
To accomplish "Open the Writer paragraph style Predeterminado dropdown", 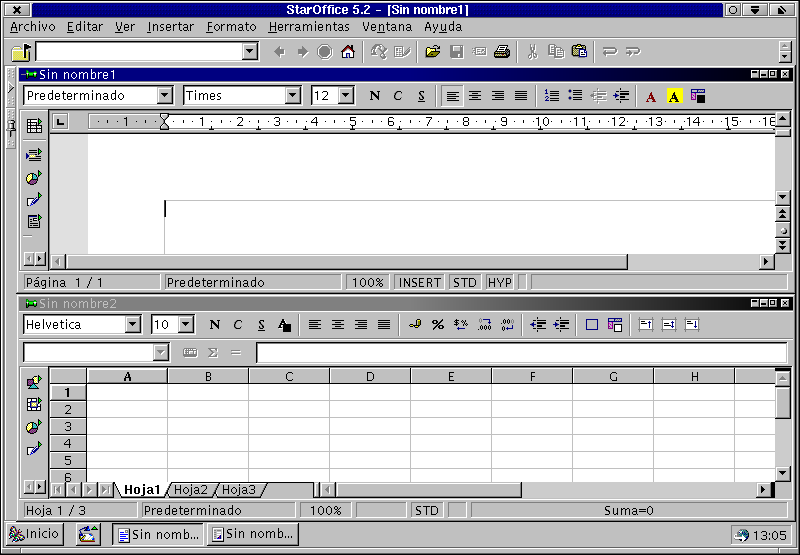I will pyautogui.click(x=165, y=96).
